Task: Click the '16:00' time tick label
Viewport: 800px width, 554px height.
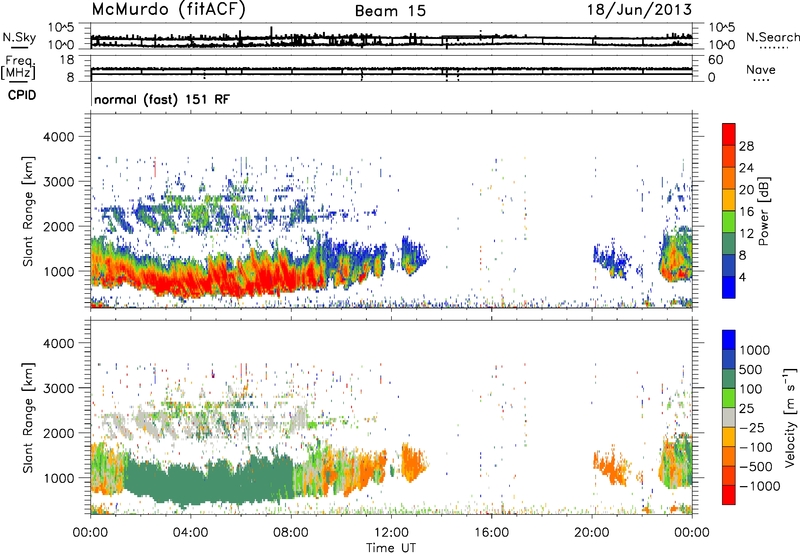Action: click(492, 533)
